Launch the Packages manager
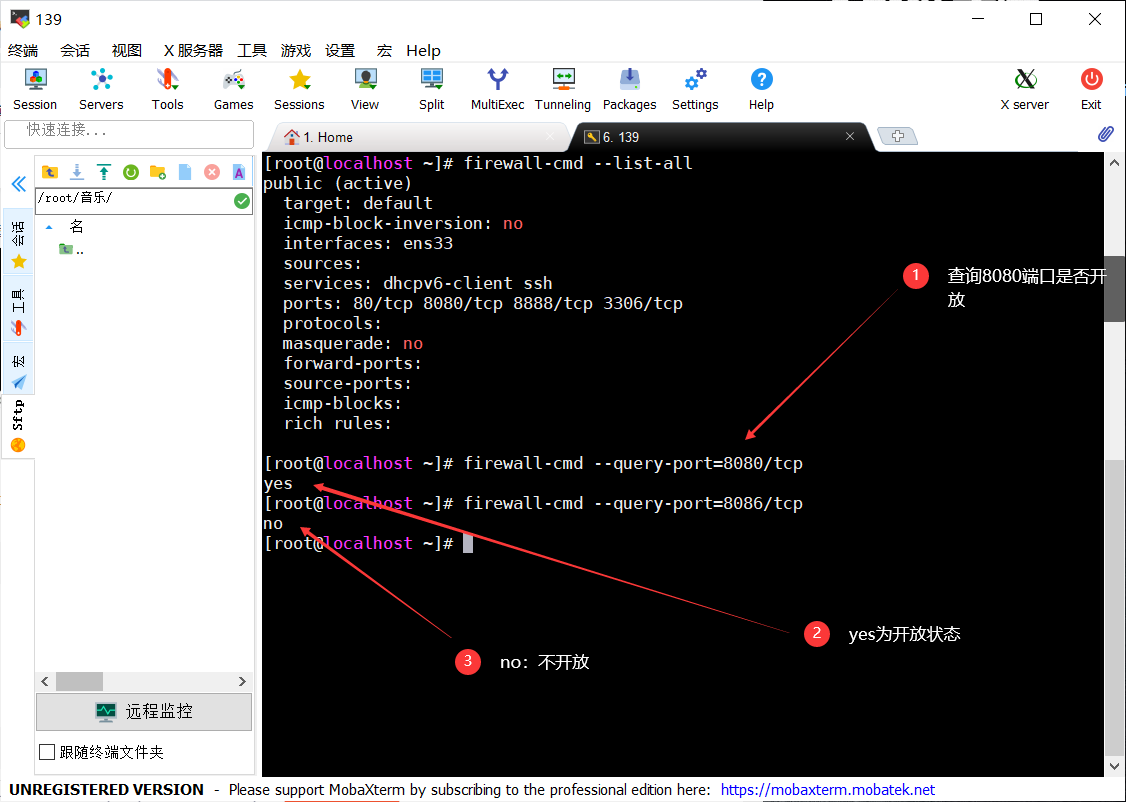This screenshot has height=802, width=1126. (x=629, y=88)
